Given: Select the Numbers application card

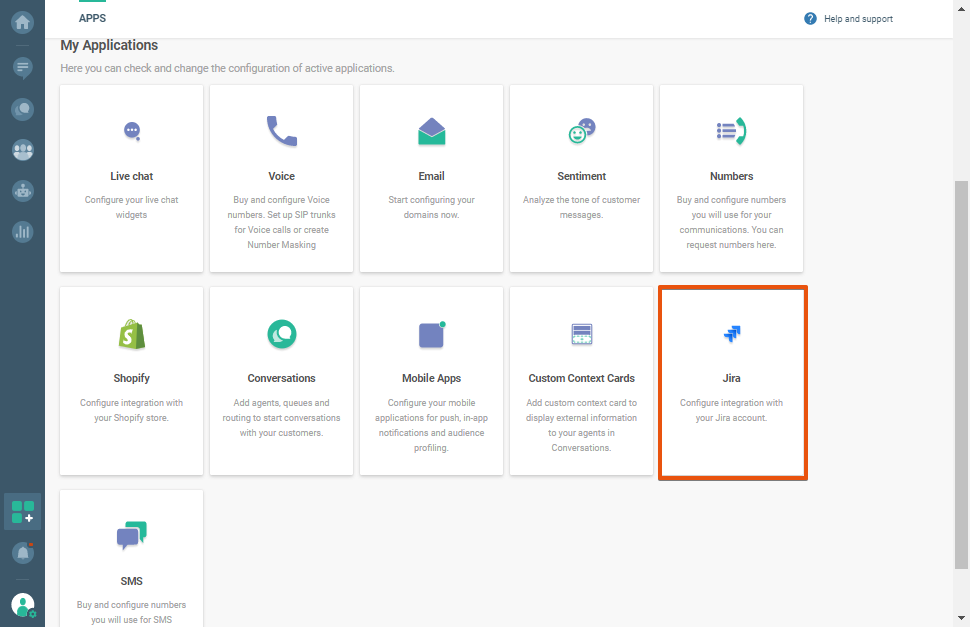Looking at the screenshot, I should 731,178.
